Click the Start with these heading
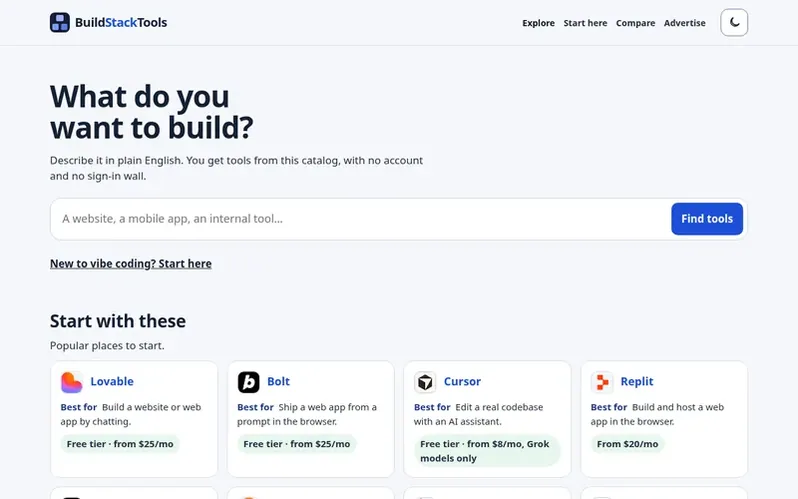The width and height of the screenshot is (798, 499). pyautogui.click(x=118, y=321)
